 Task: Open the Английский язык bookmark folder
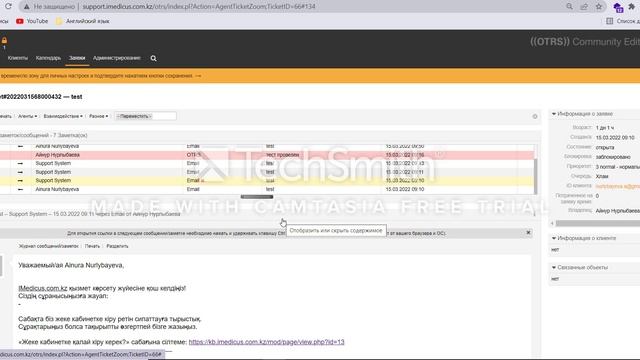point(82,21)
